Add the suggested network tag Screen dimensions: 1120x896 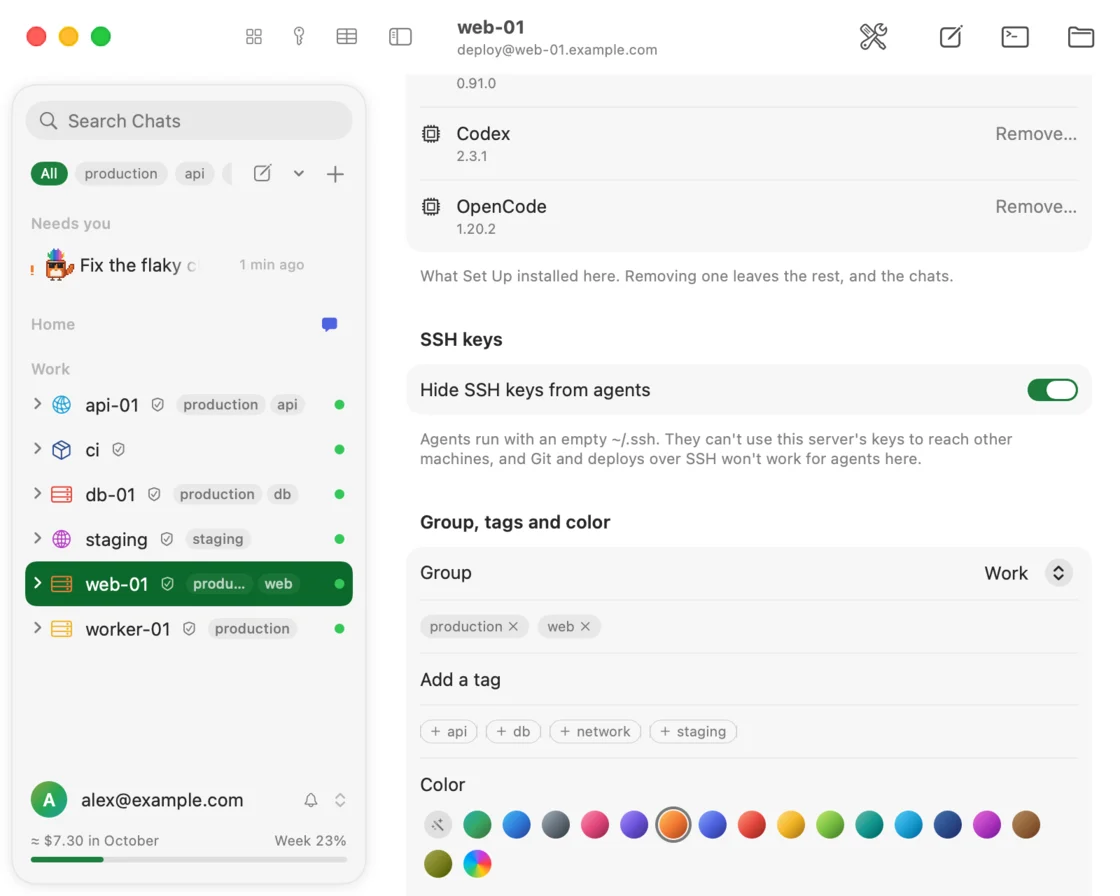point(595,732)
